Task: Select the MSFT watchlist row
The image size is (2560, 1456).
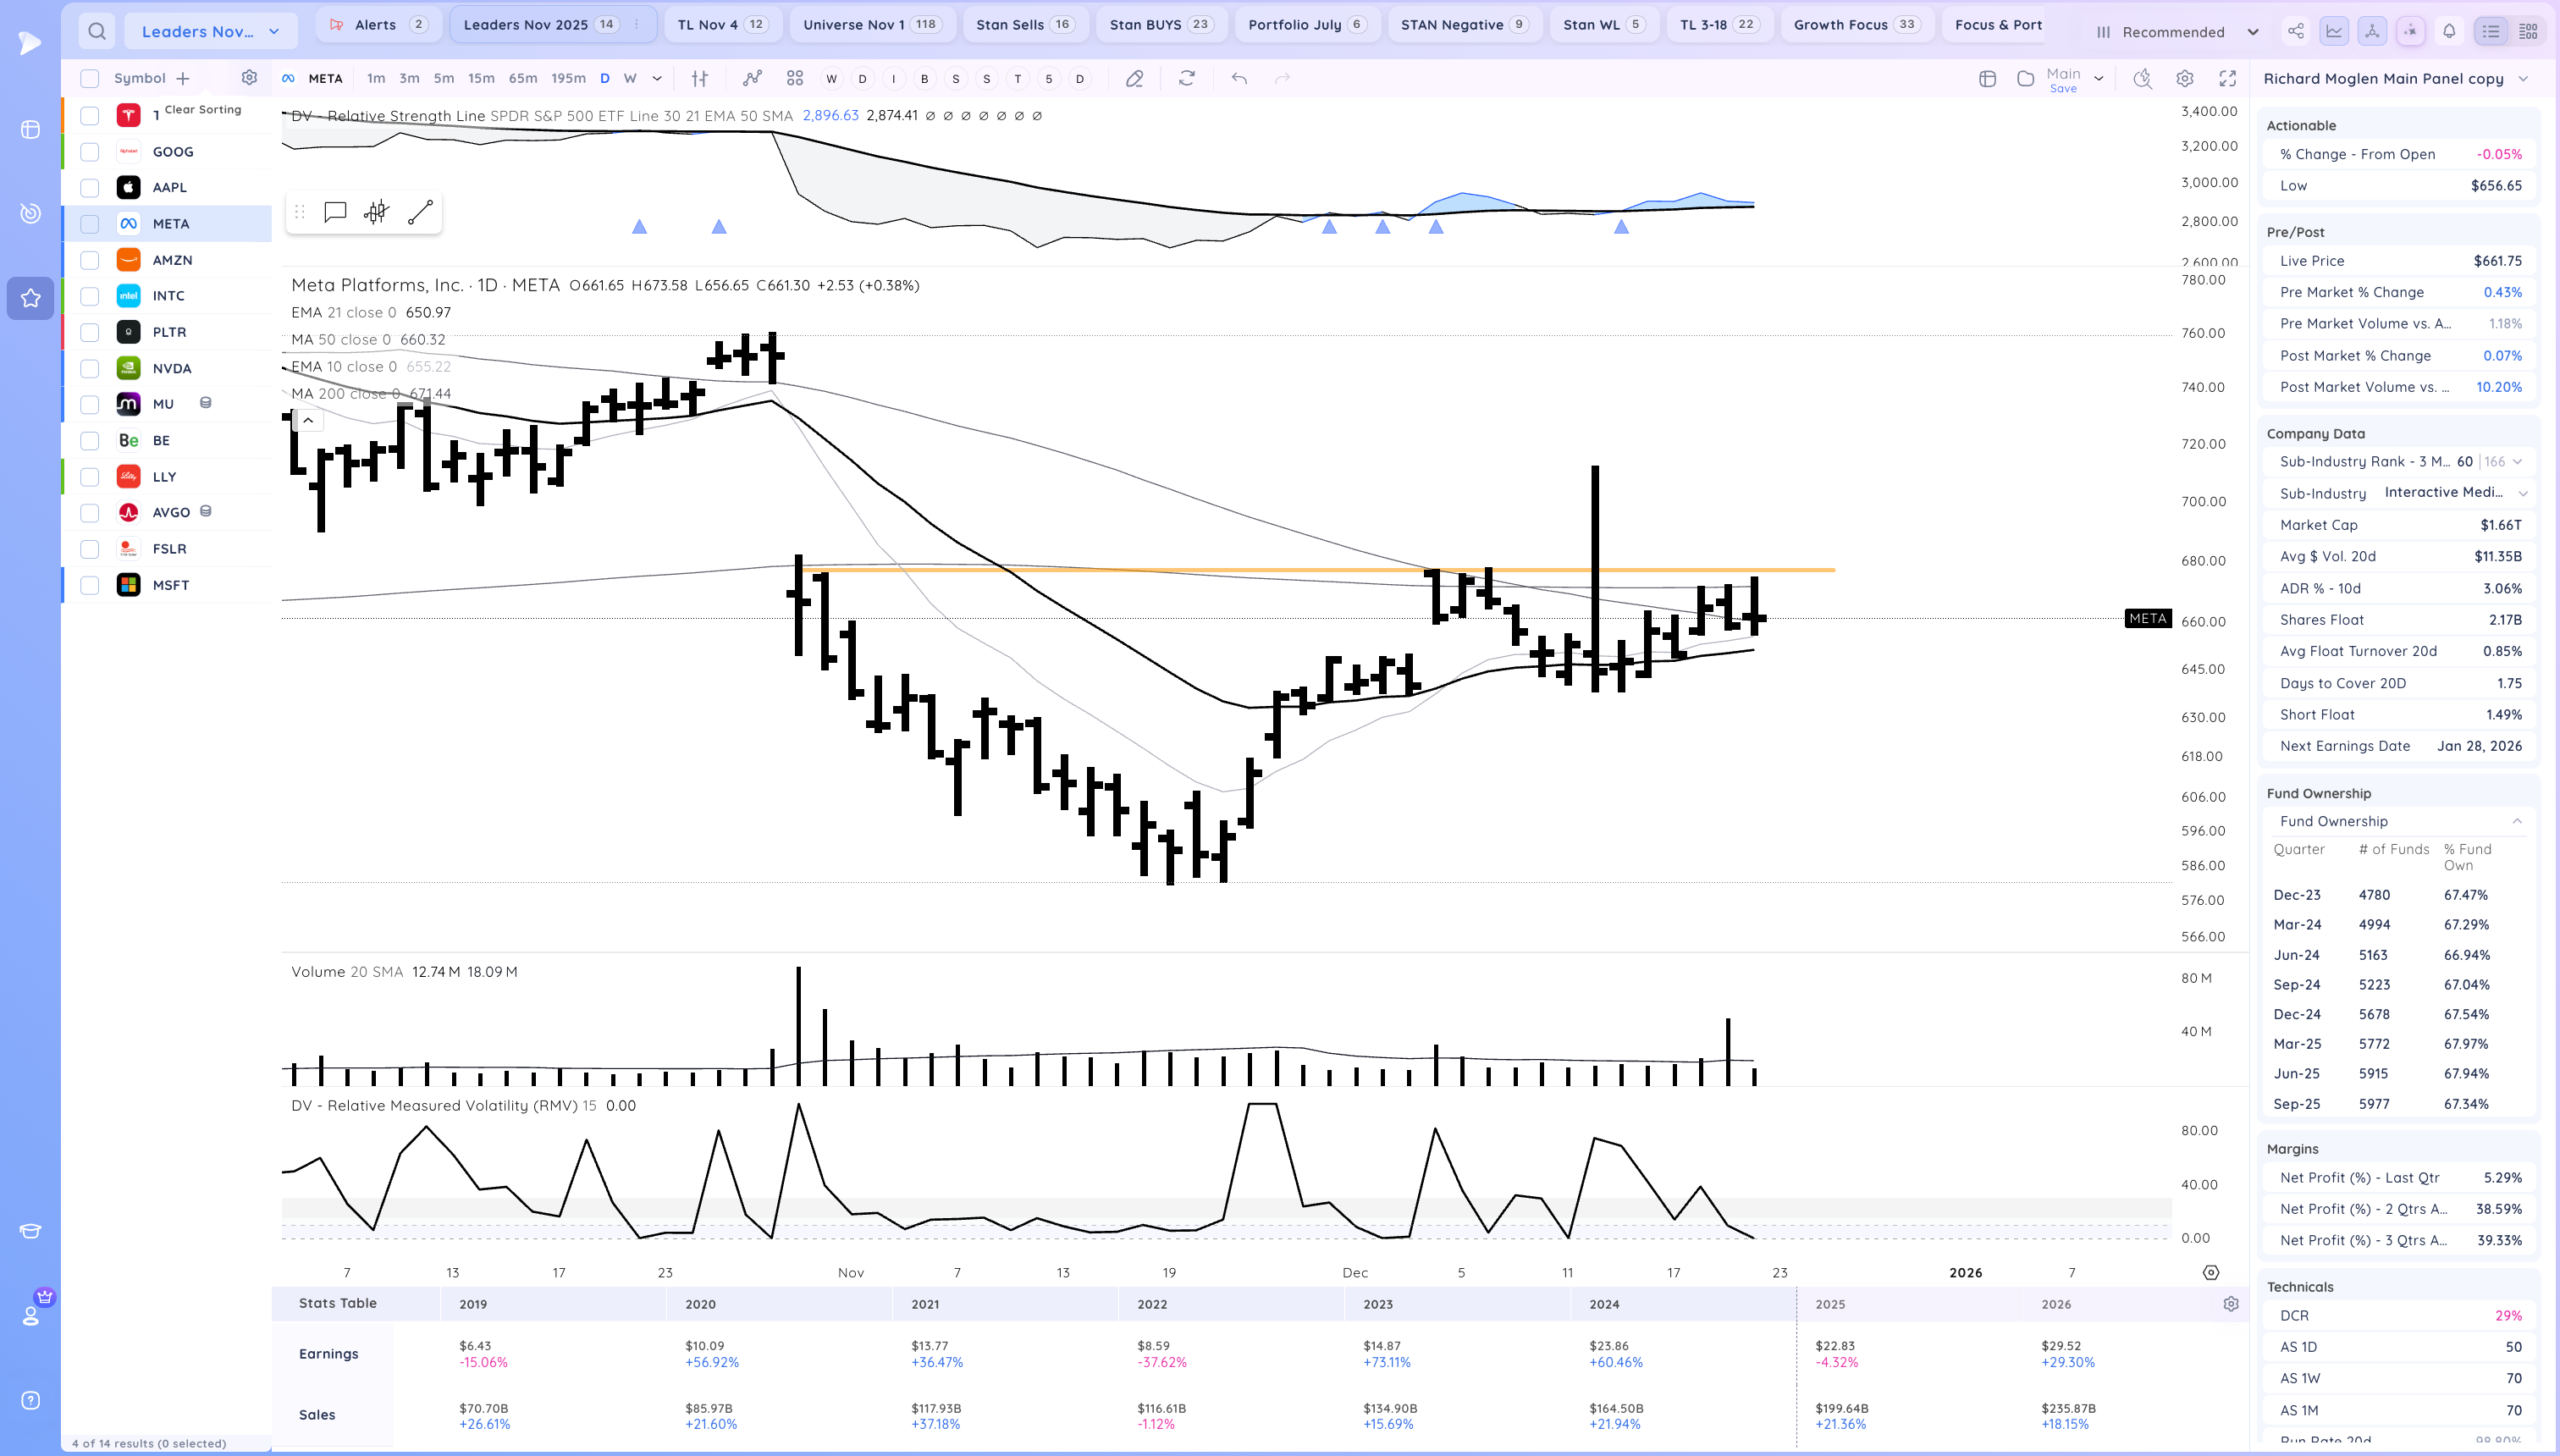Action: point(171,585)
